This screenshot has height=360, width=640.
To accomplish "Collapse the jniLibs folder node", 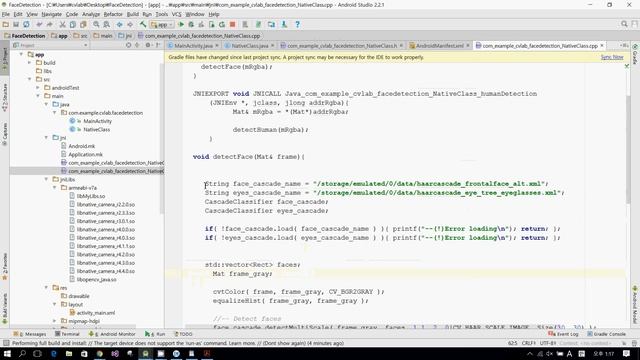I will (x=46, y=179).
